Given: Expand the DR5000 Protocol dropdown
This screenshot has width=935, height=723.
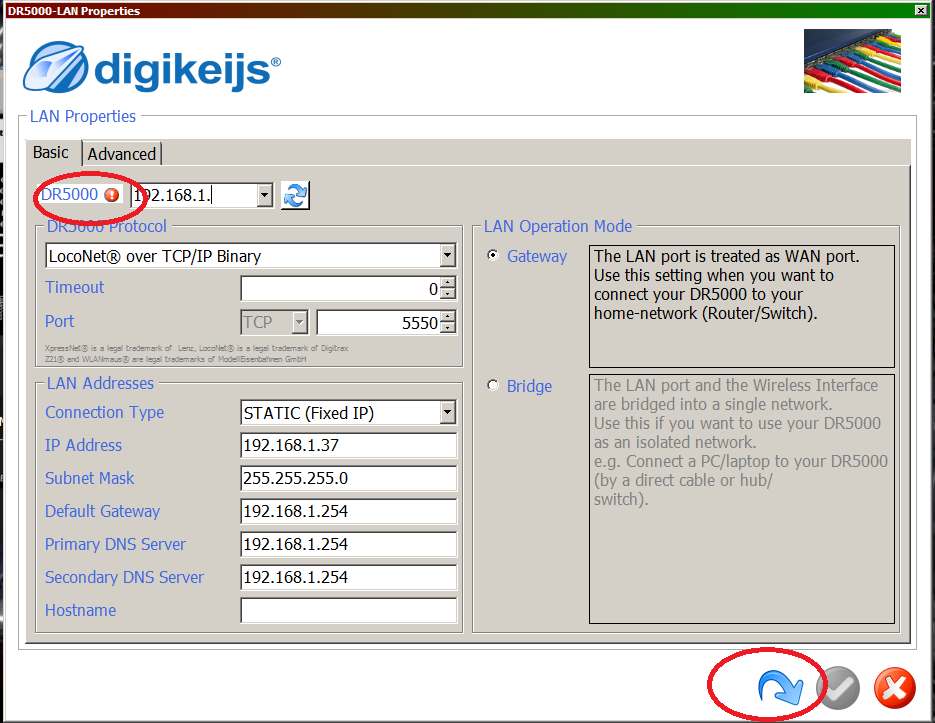Looking at the screenshot, I should (448, 256).
